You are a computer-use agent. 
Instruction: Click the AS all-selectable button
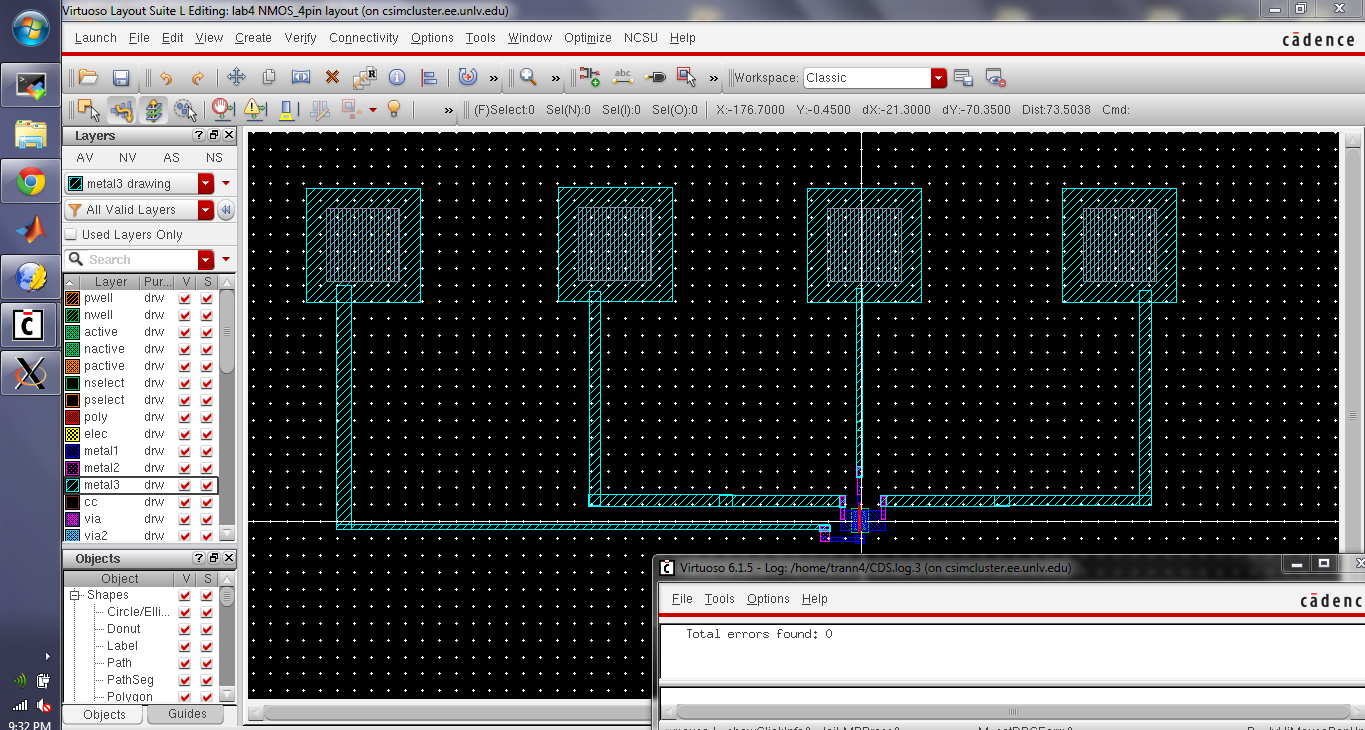coord(172,158)
